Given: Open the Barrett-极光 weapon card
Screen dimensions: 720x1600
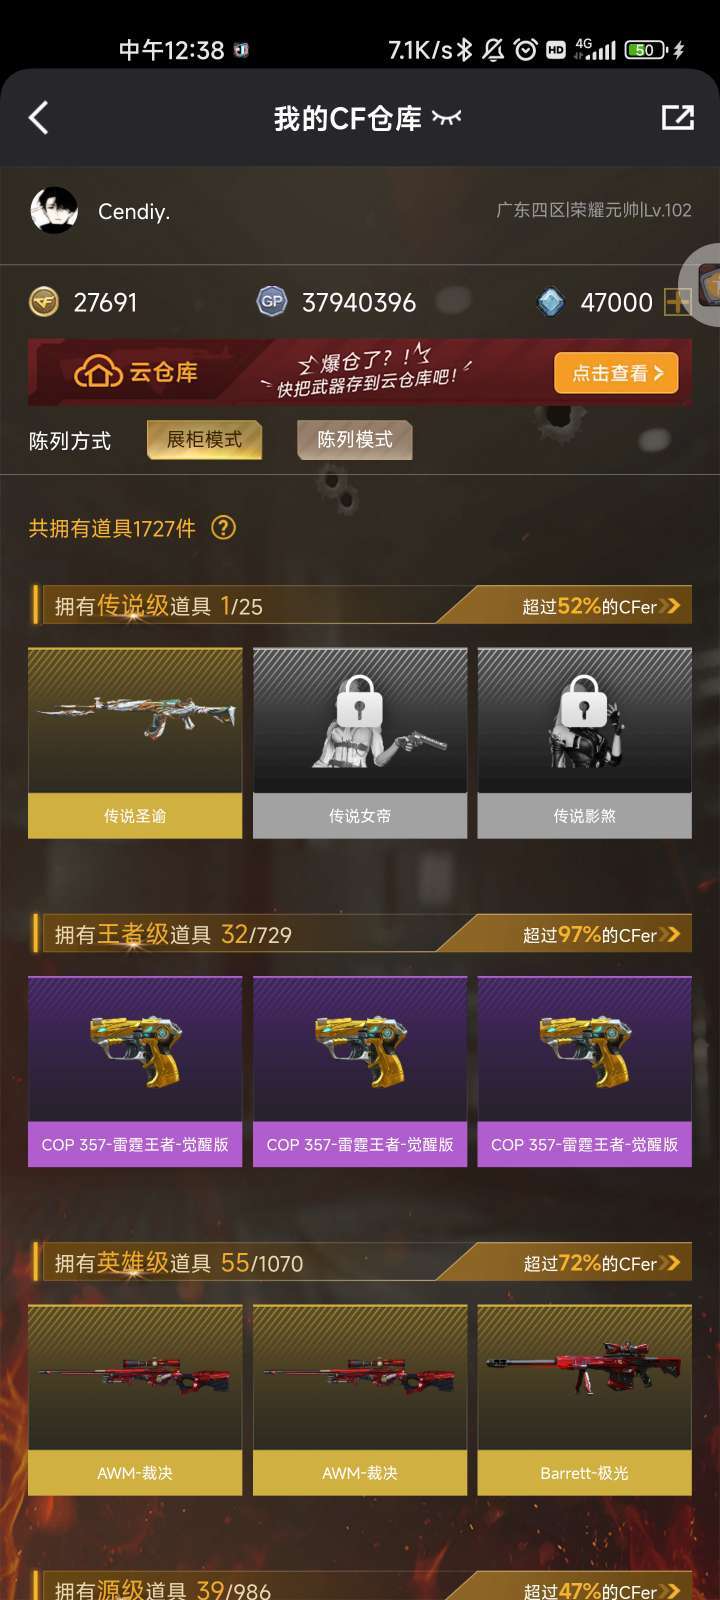Looking at the screenshot, I should click(x=584, y=1400).
